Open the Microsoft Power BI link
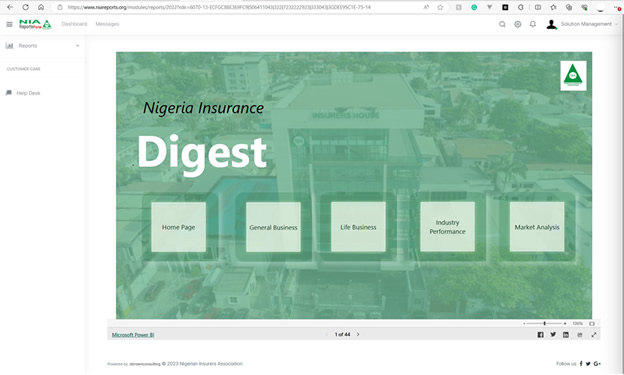The image size is (624, 375). 133,335
